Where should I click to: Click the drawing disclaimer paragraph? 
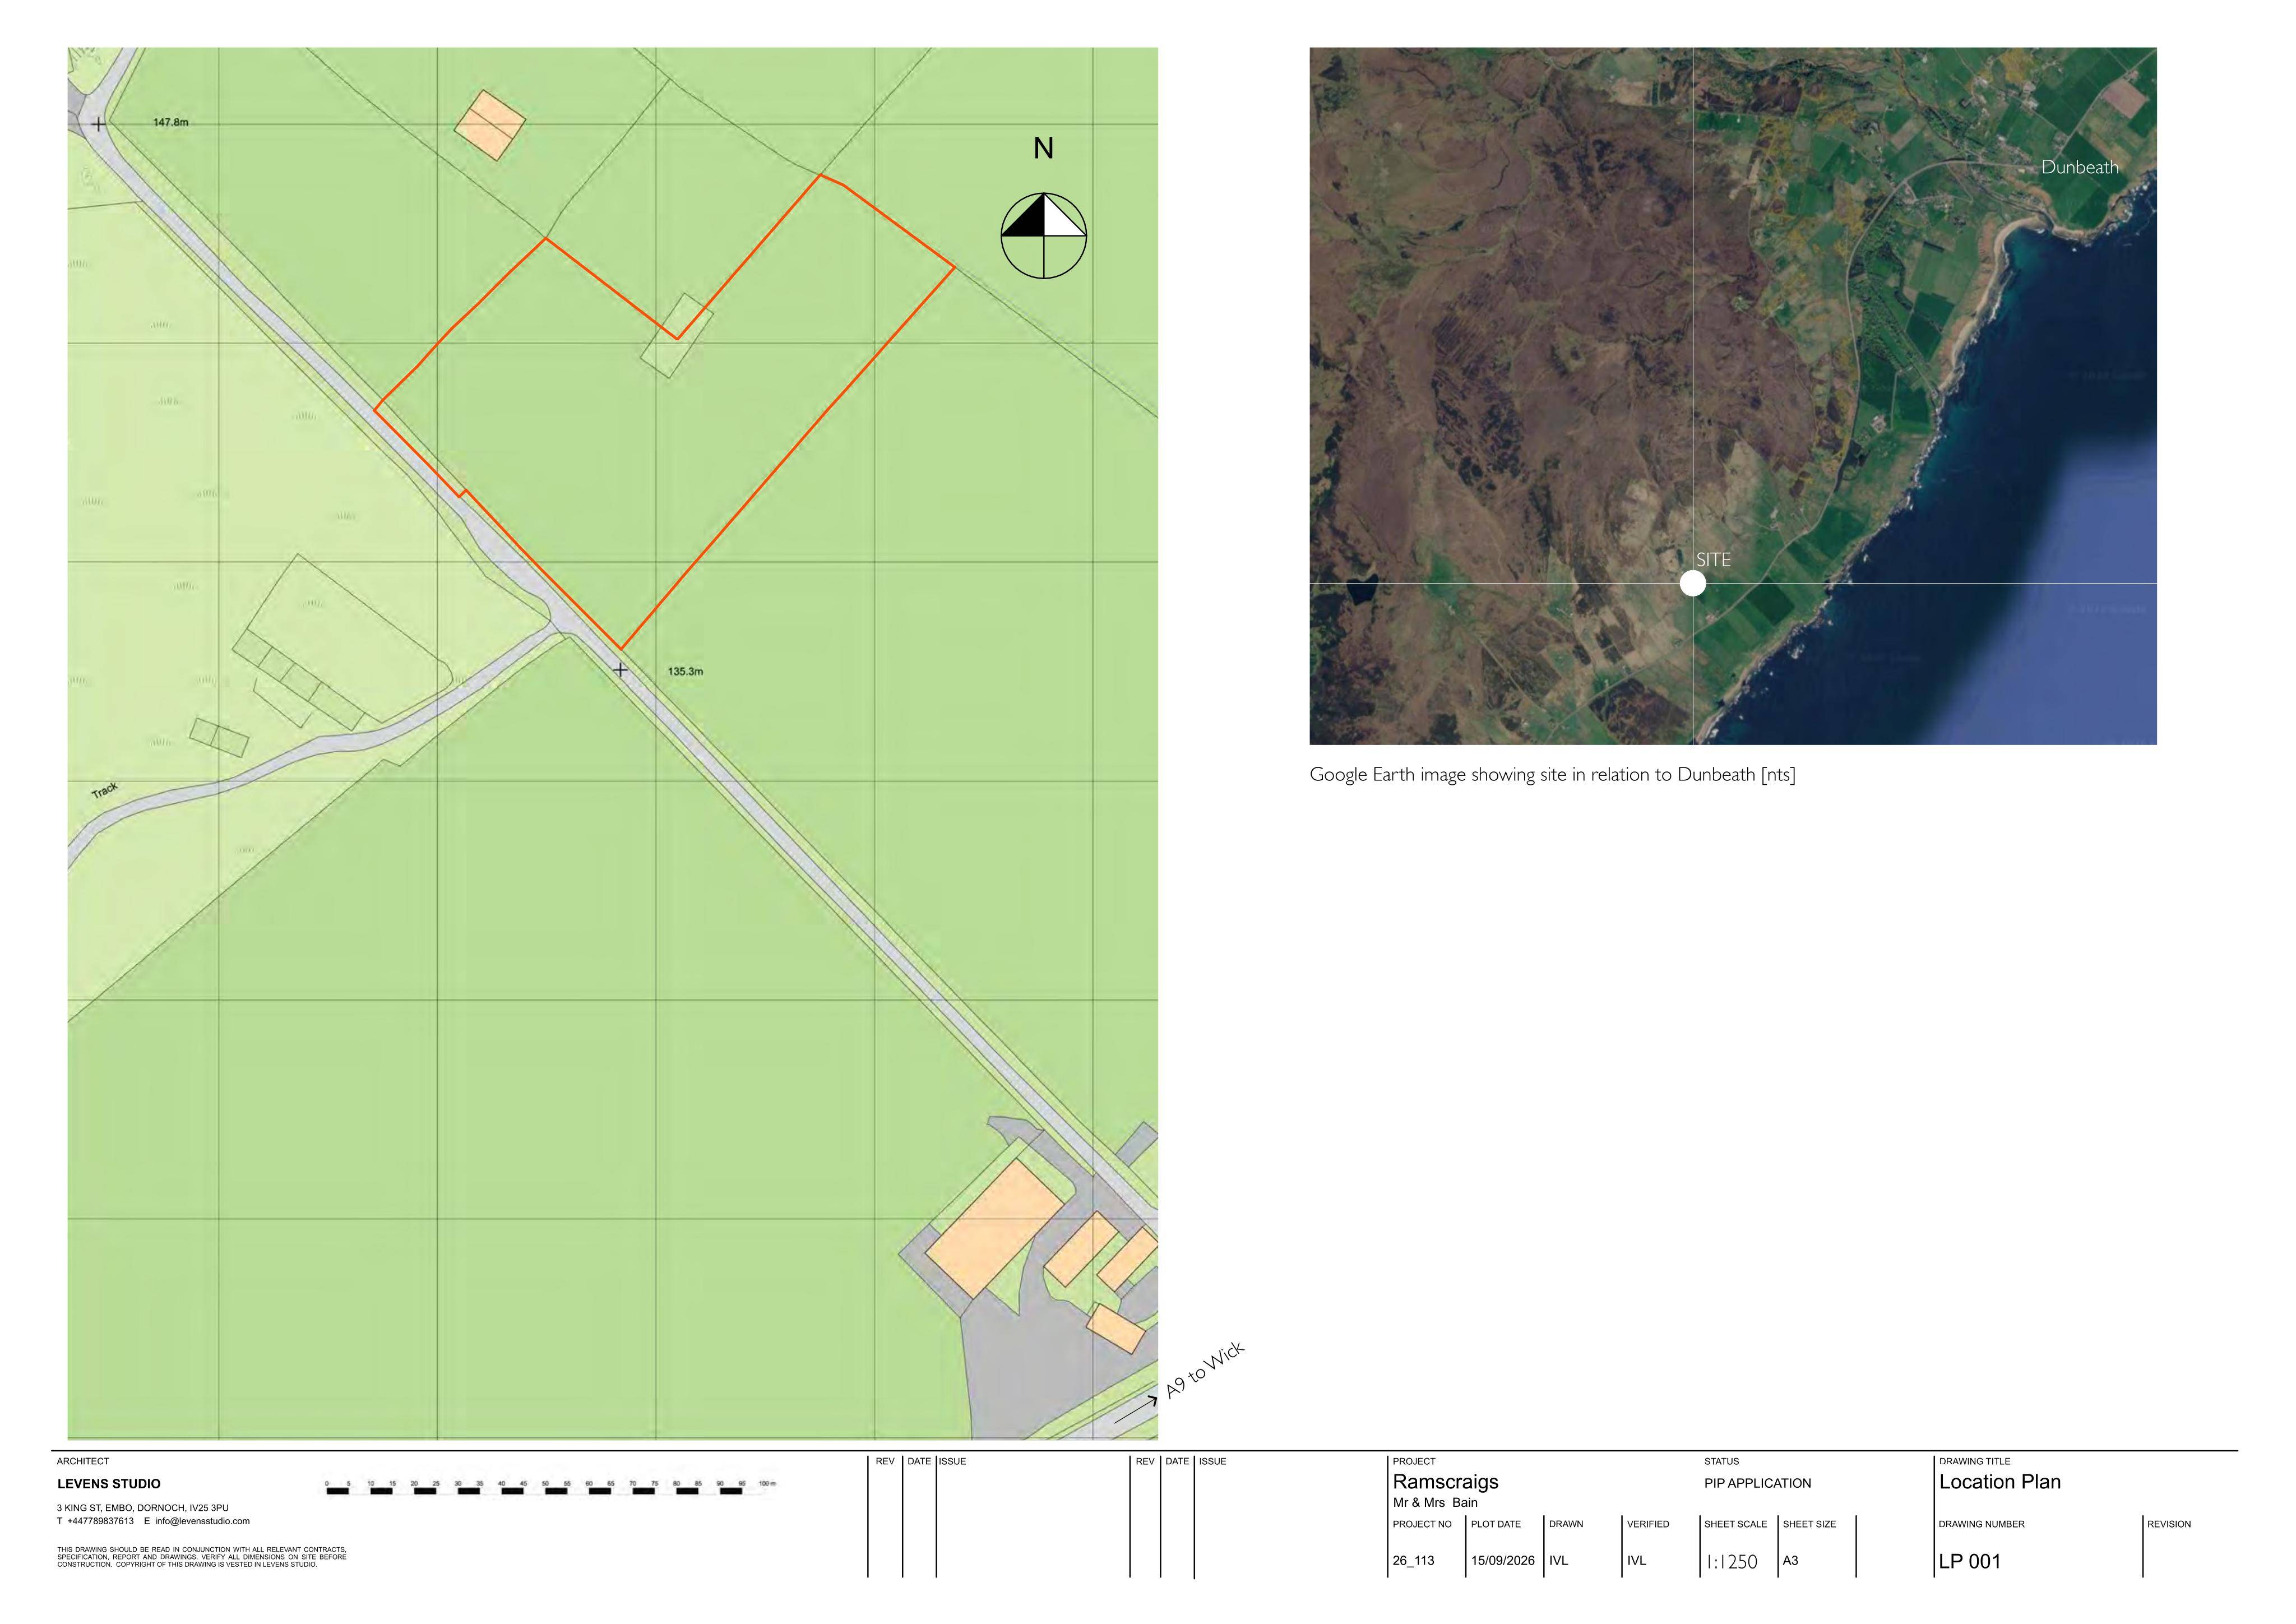point(202,1557)
